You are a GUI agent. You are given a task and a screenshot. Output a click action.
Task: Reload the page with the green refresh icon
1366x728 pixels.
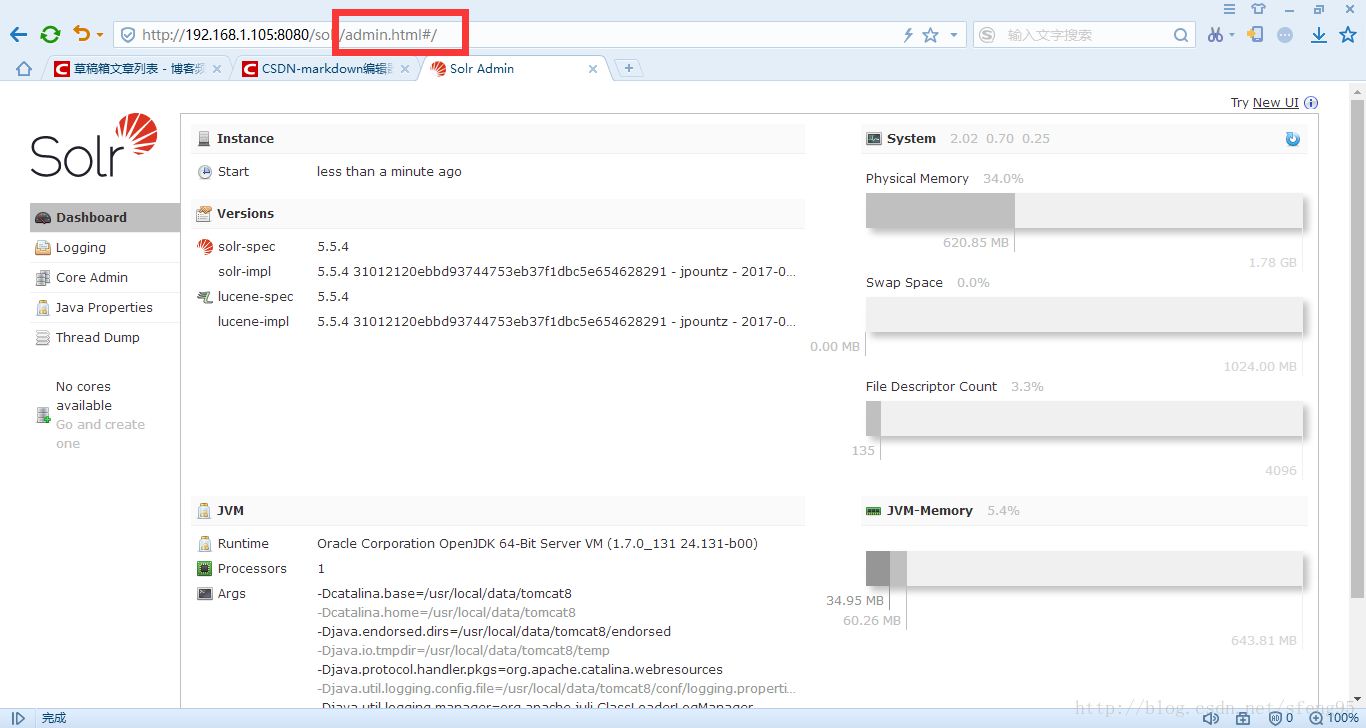[50, 35]
